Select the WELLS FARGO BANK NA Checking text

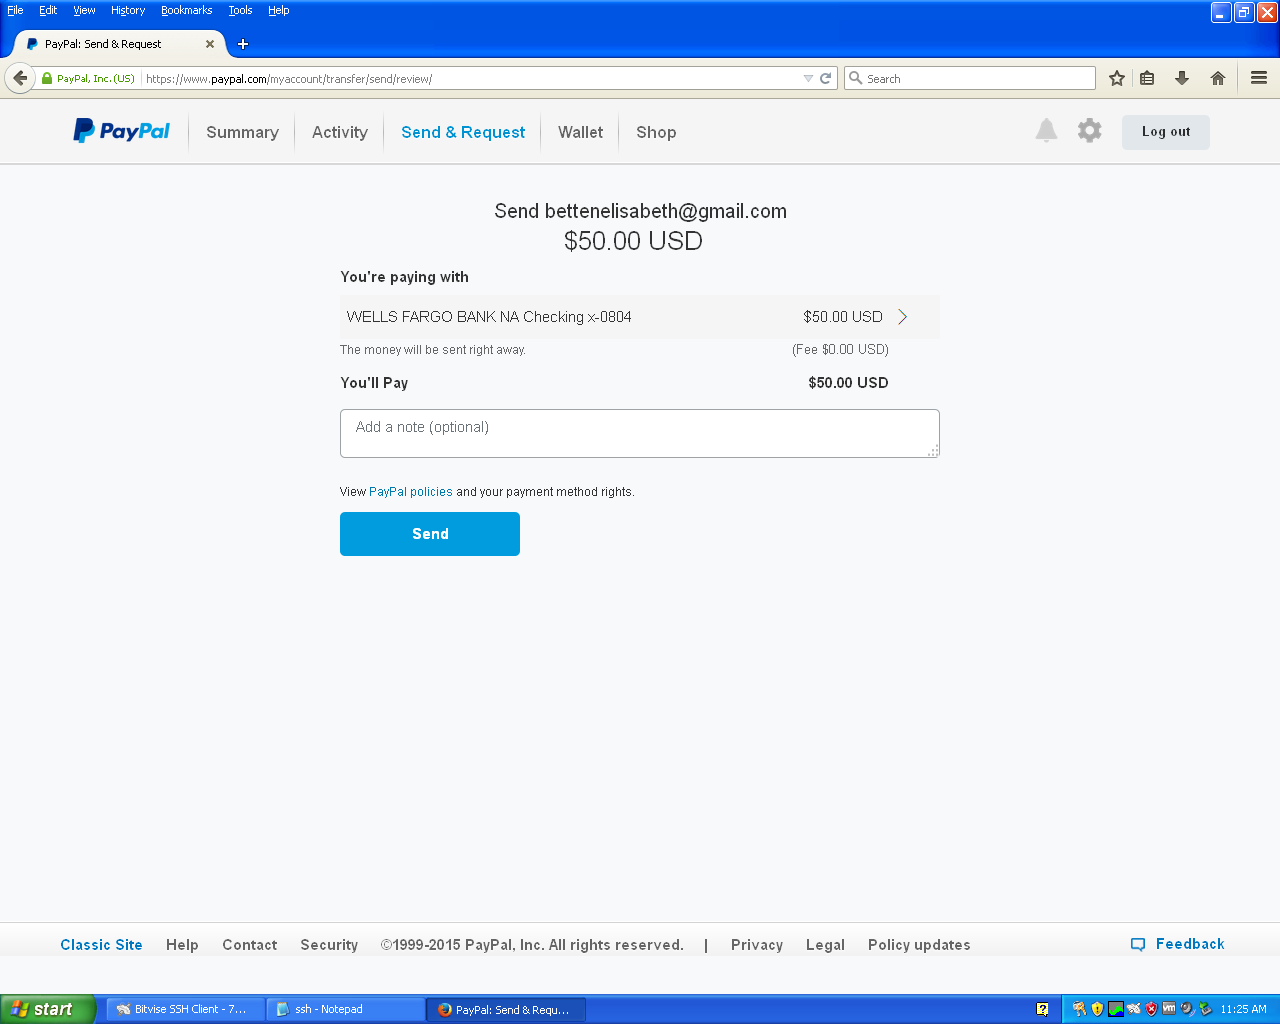click(x=489, y=317)
